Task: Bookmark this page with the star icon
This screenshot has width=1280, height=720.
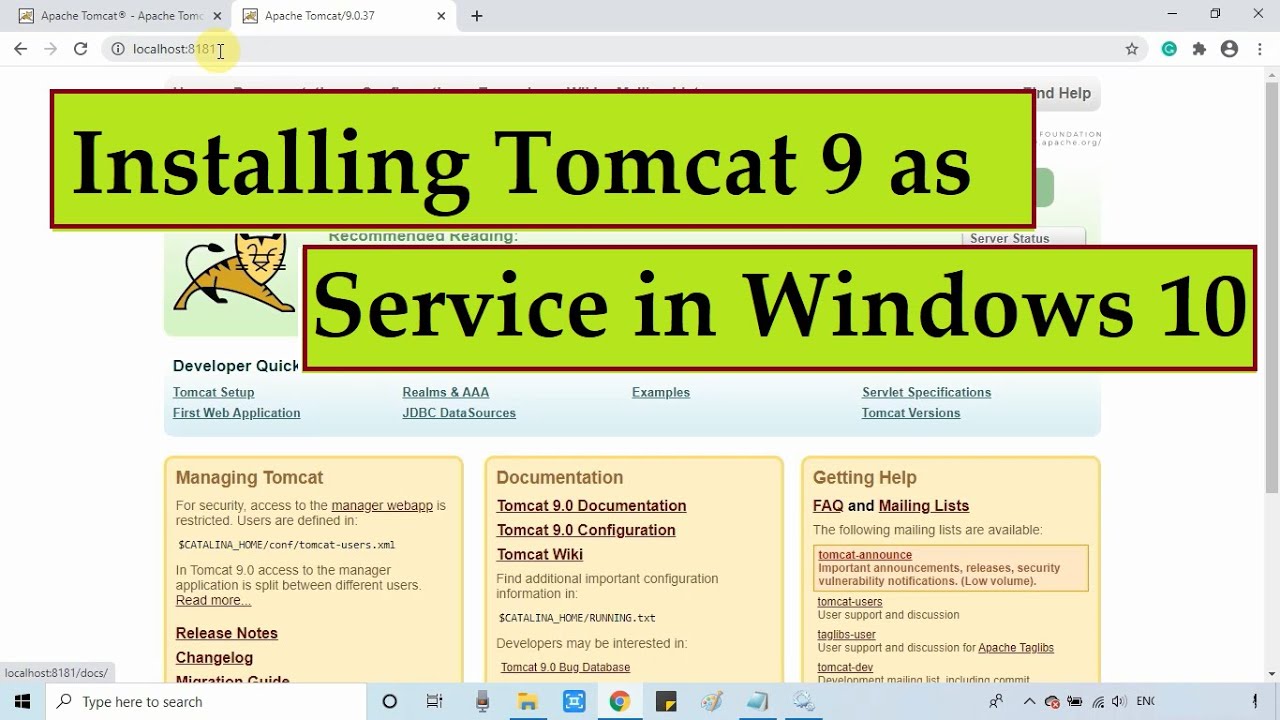Action: 1132,49
